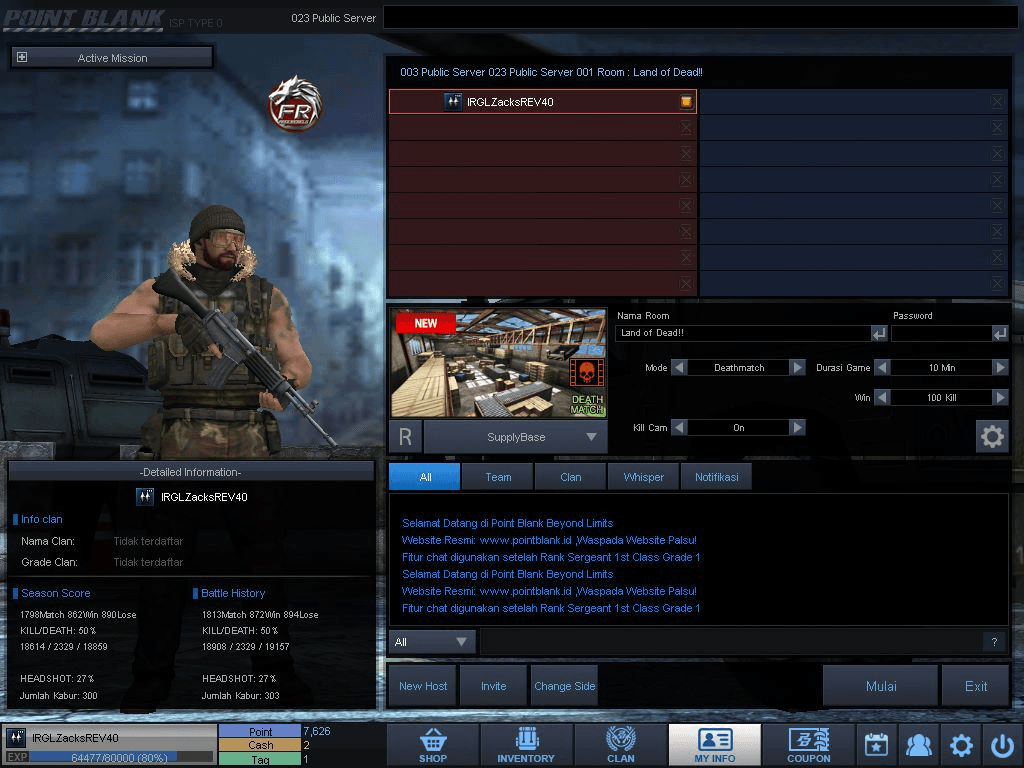Open the Clan emblem menu
This screenshot has height=768, width=1024.
(x=620, y=744)
